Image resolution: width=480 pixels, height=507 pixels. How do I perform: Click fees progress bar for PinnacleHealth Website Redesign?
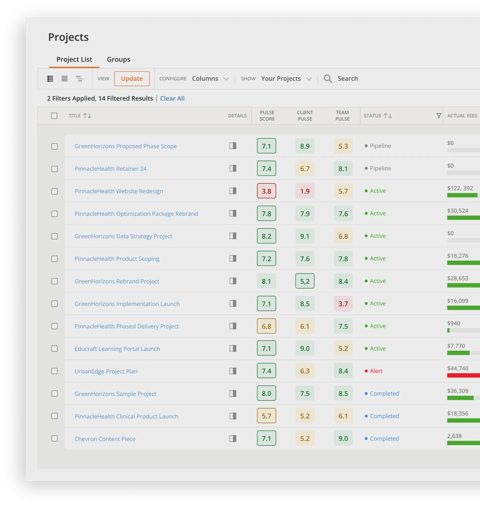click(463, 195)
